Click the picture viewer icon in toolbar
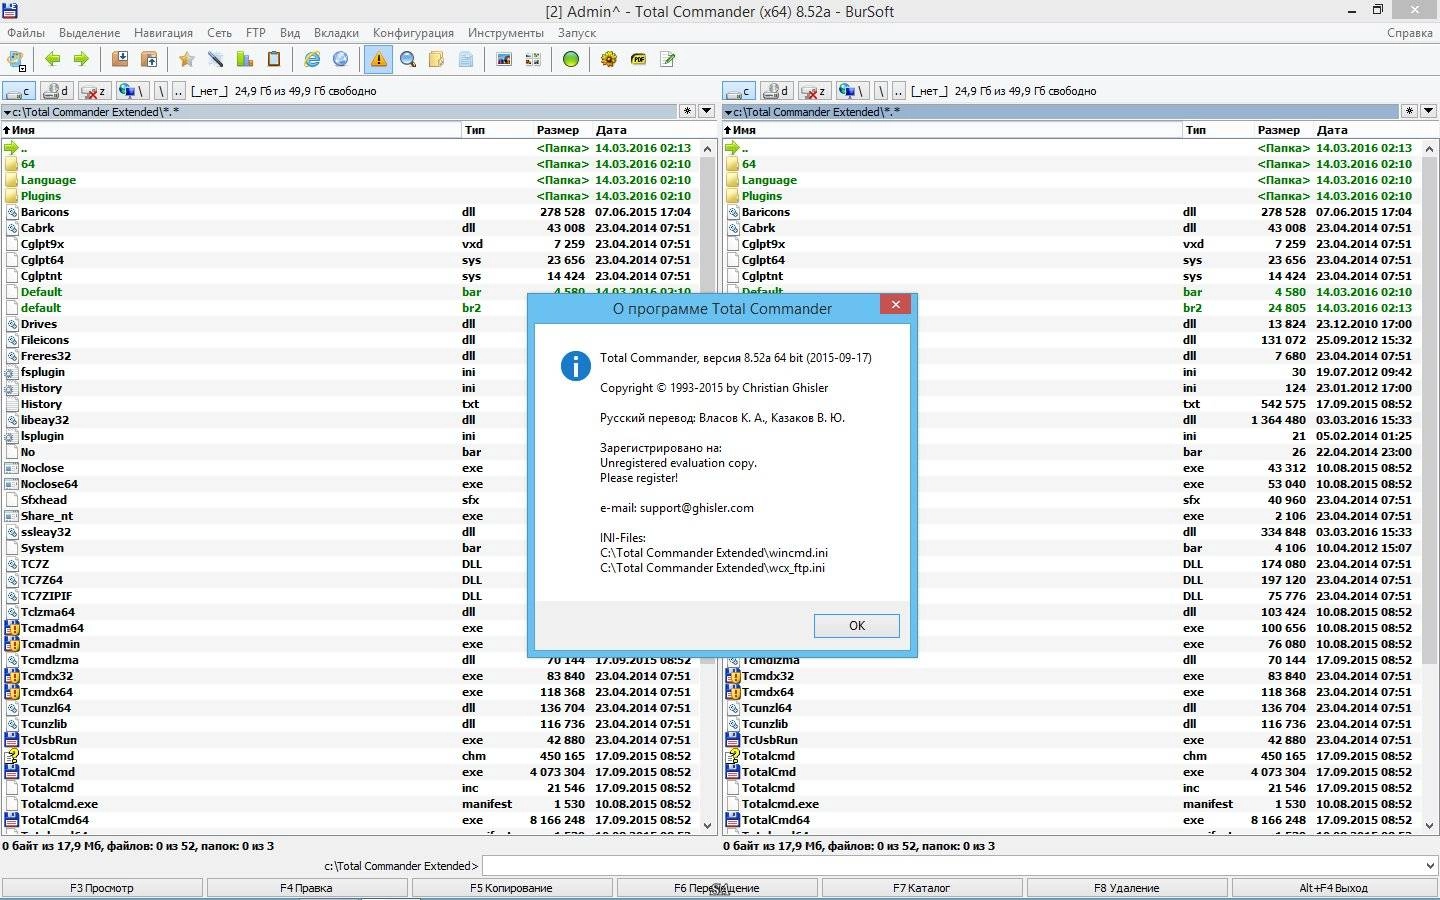 point(504,59)
